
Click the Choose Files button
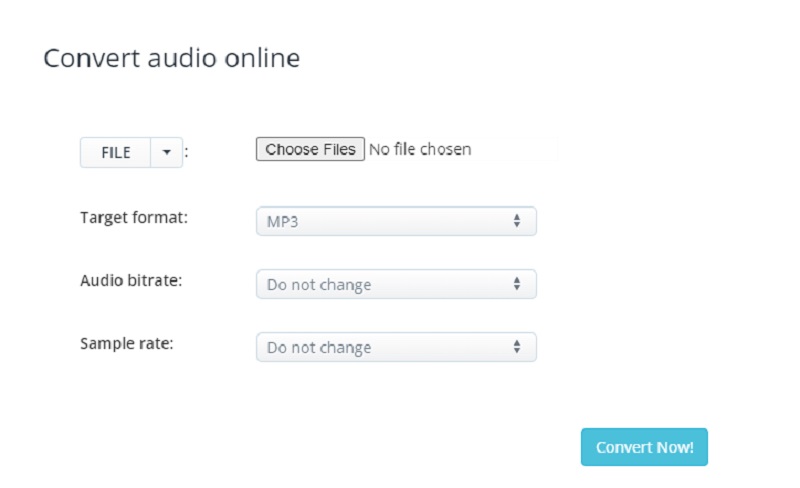click(310, 149)
